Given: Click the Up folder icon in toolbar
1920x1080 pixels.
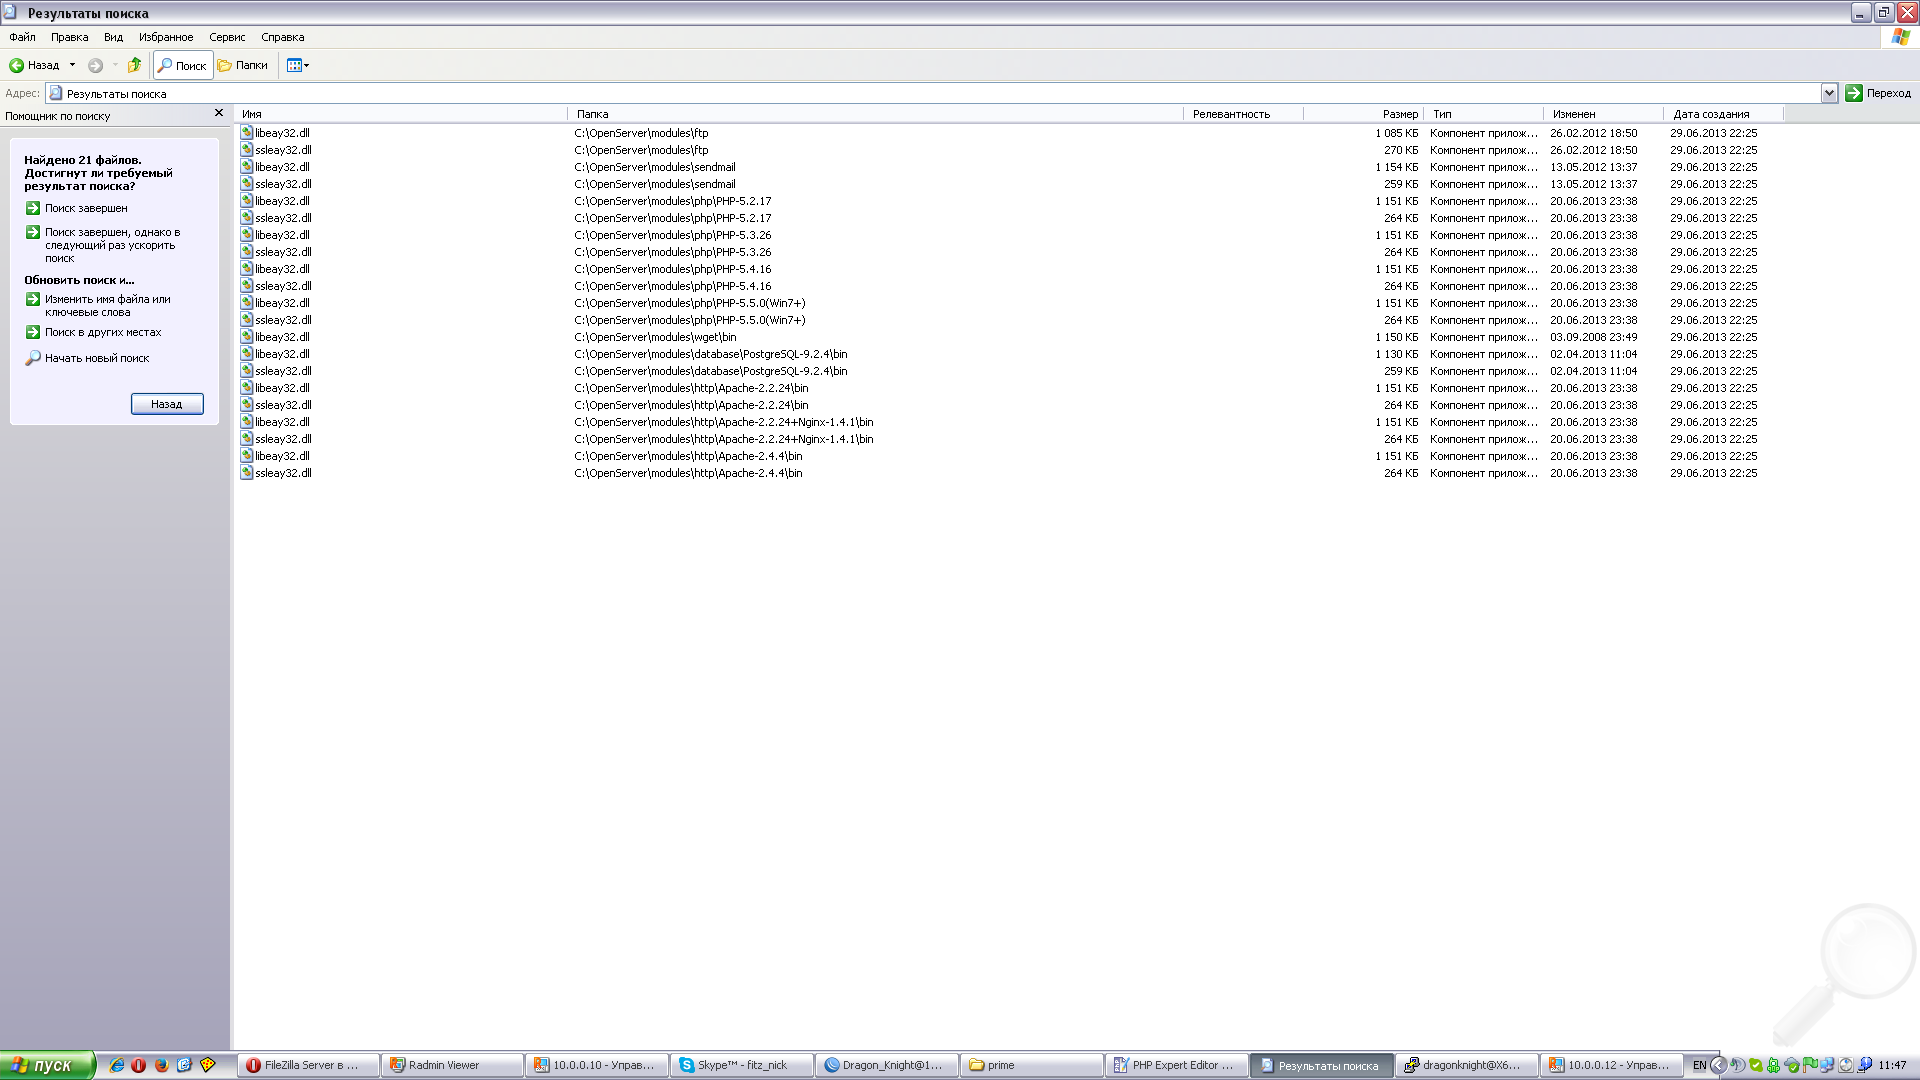Looking at the screenshot, I should pyautogui.click(x=134, y=66).
